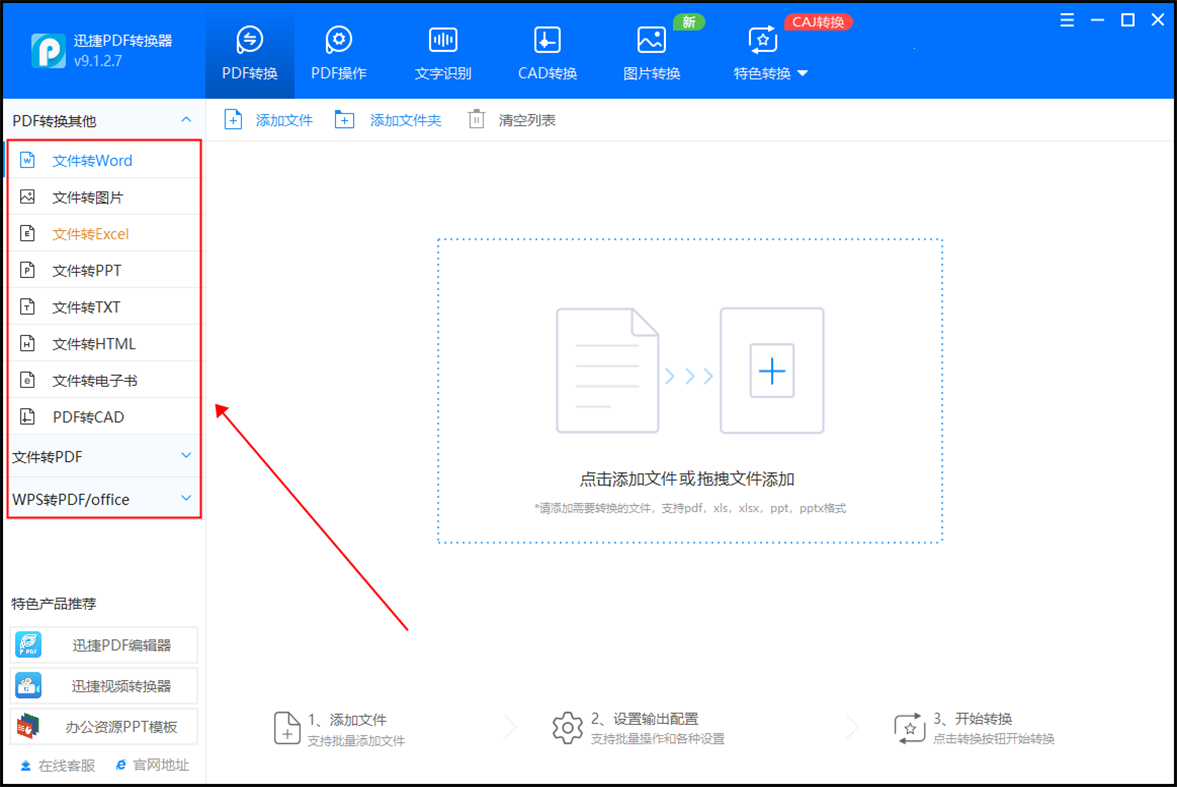Click the 设置输出配置 step text
The width and height of the screenshot is (1177, 787).
656,719
